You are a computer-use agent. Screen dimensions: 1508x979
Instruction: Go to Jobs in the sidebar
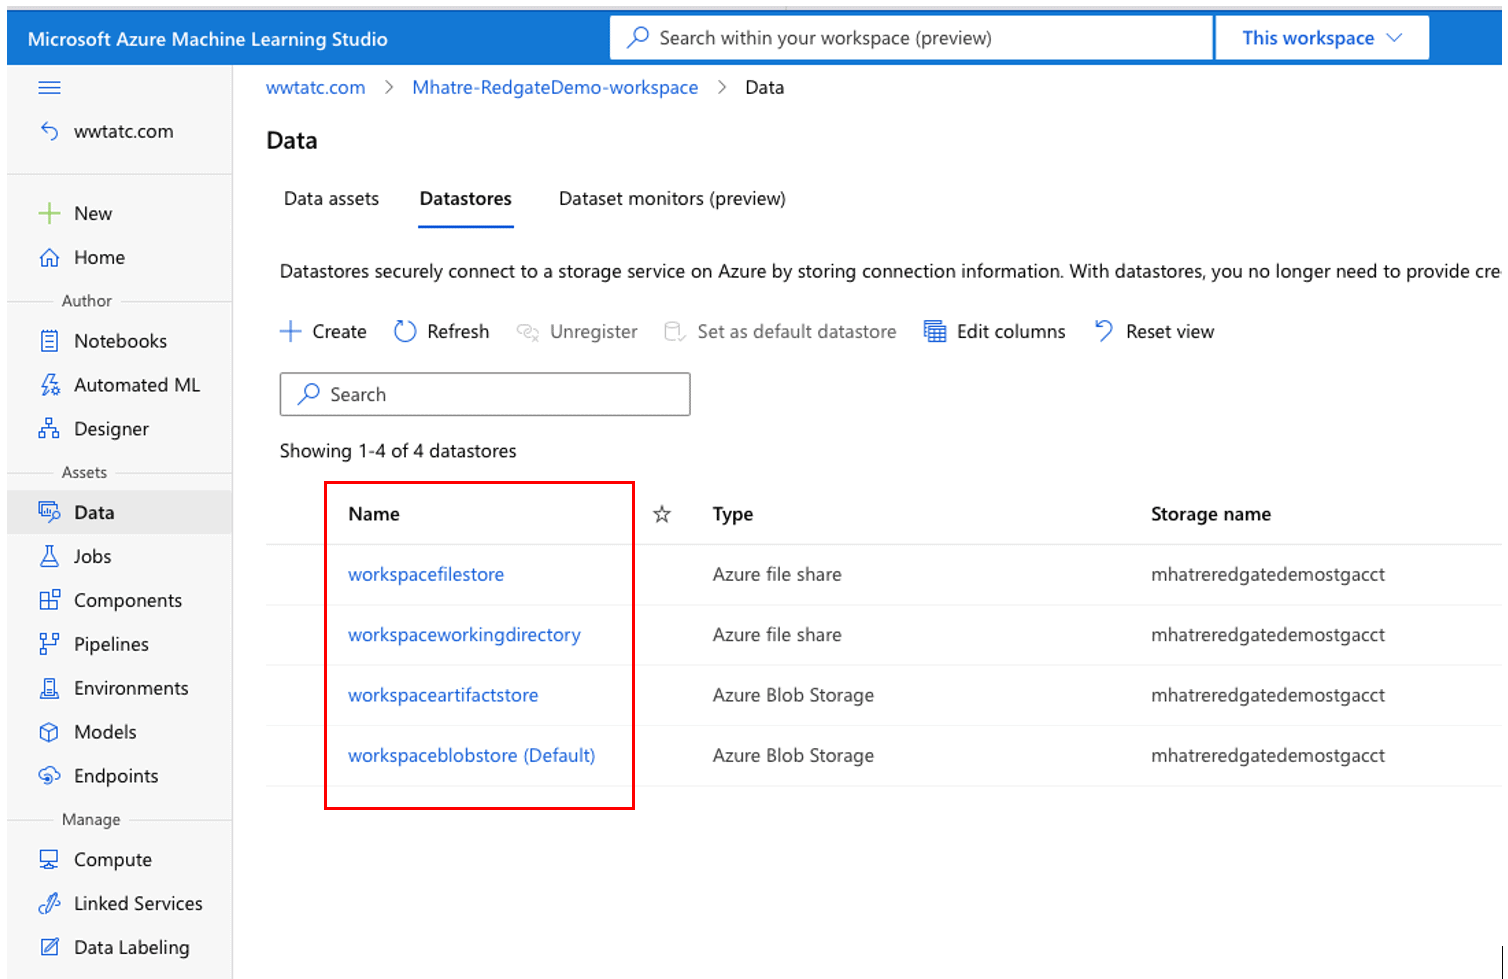click(92, 556)
